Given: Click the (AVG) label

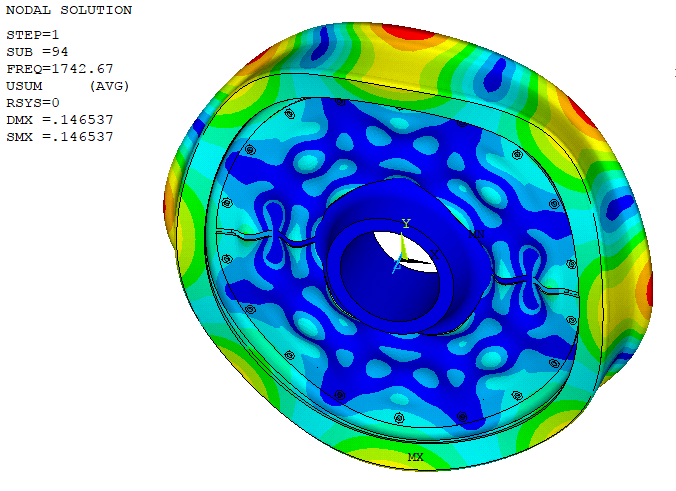Looking at the screenshot, I should (x=110, y=86).
